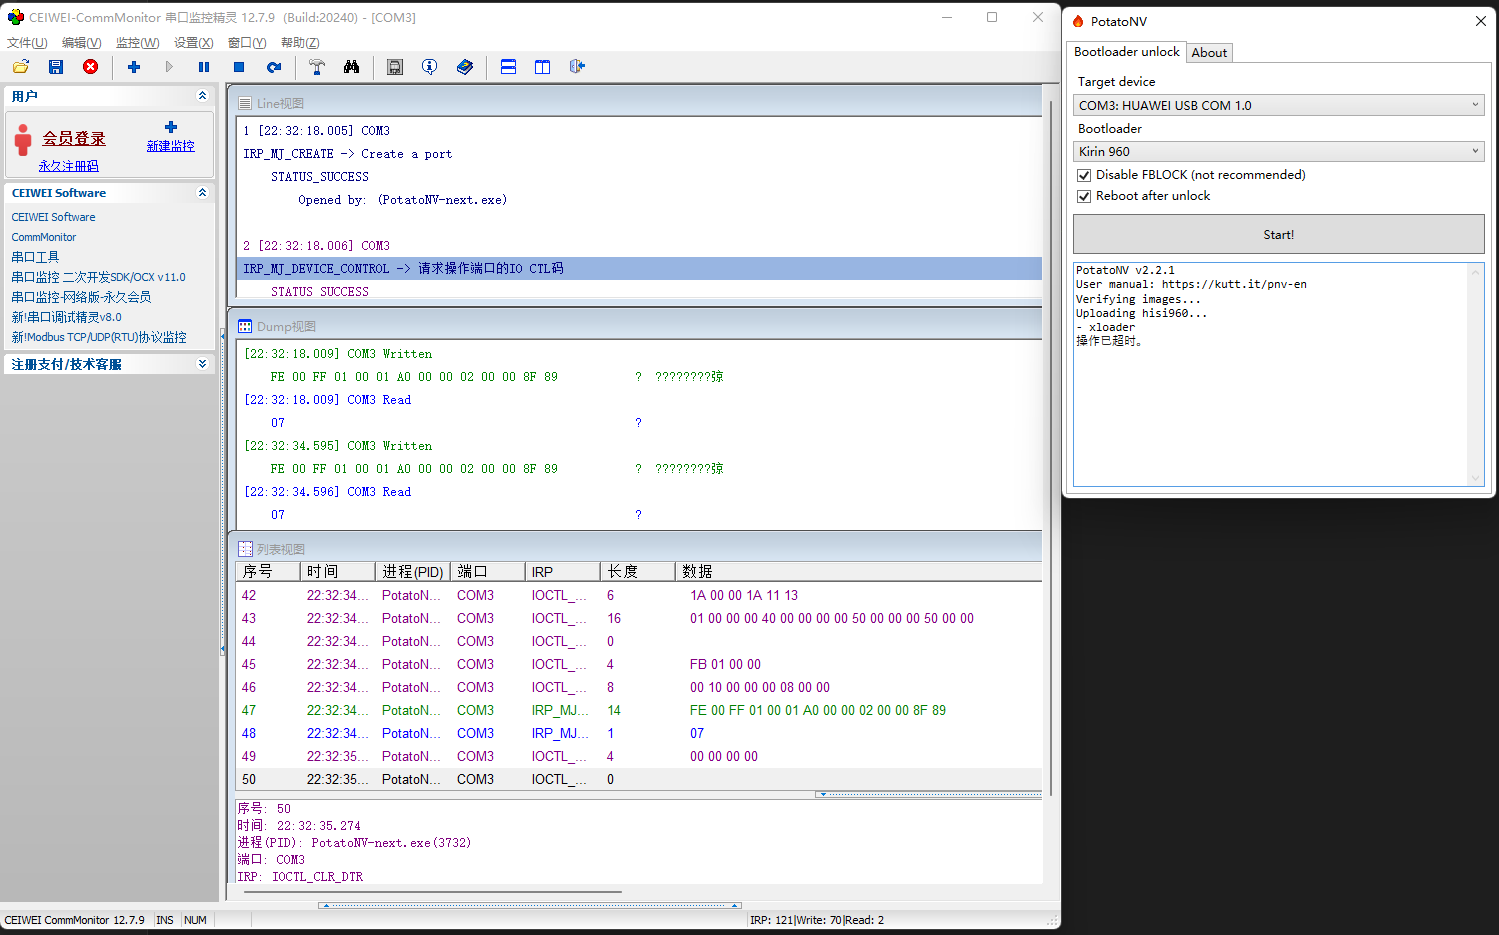Click the save floppy disk icon
The height and width of the screenshot is (935, 1499).
point(56,67)
